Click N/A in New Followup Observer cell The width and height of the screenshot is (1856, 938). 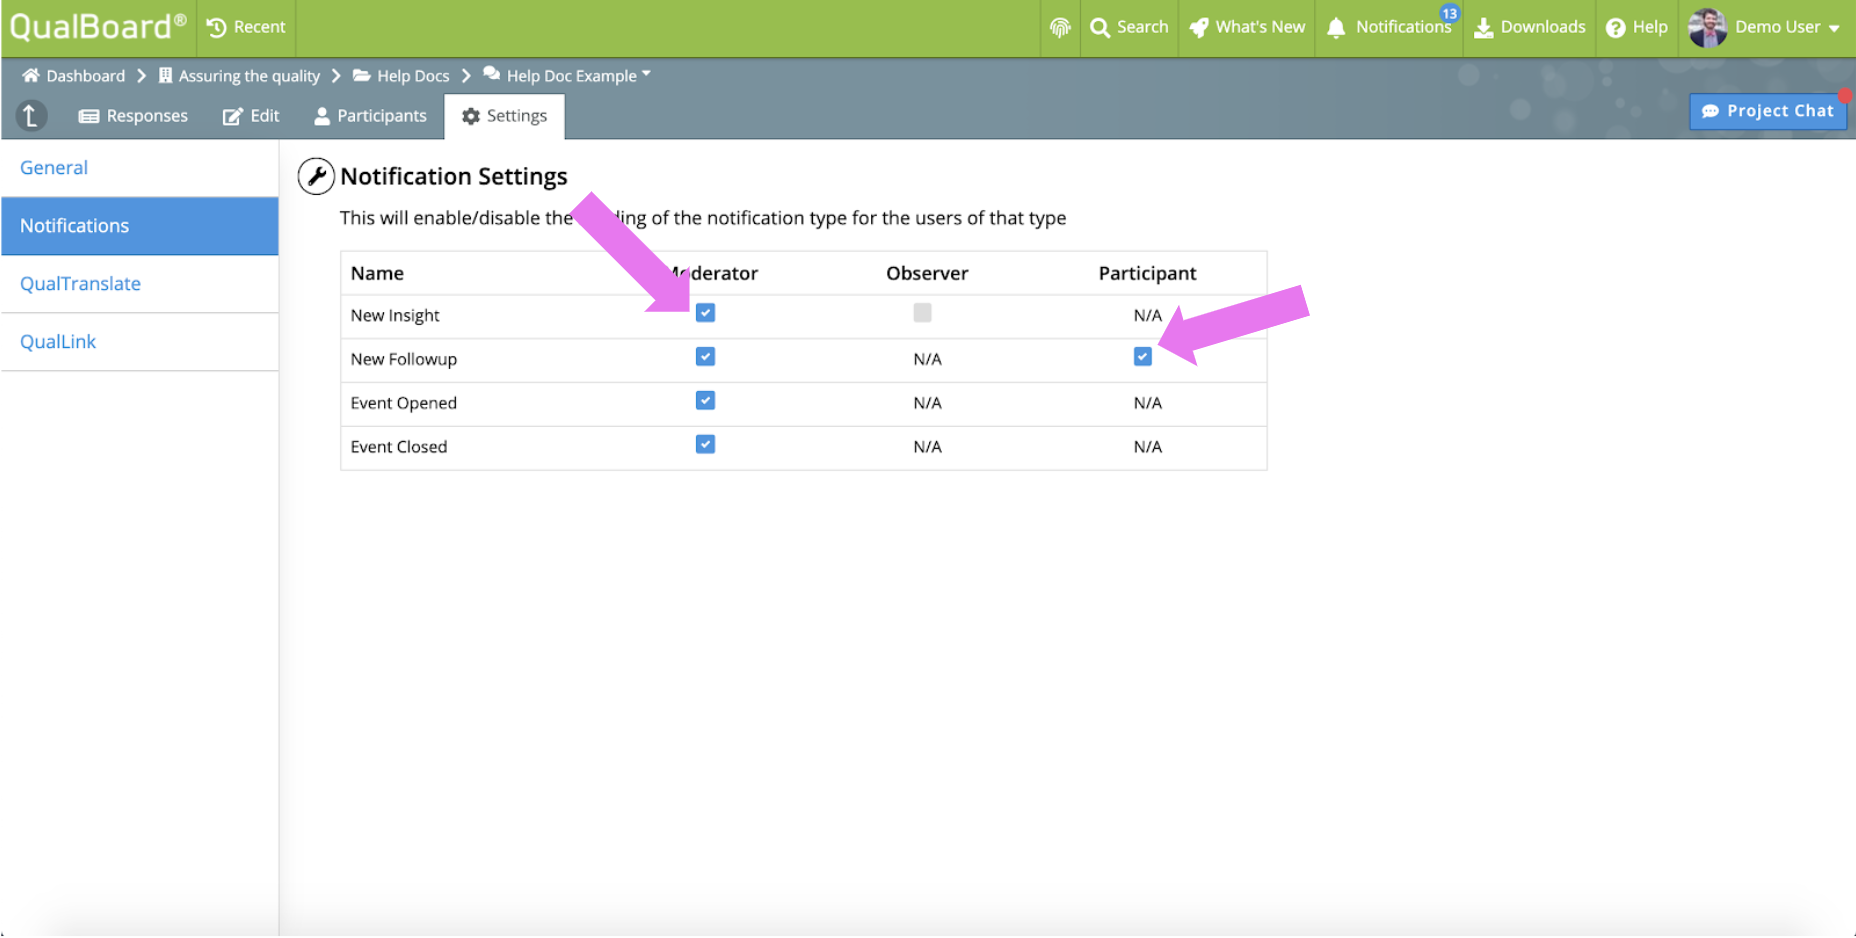[928, 359]
